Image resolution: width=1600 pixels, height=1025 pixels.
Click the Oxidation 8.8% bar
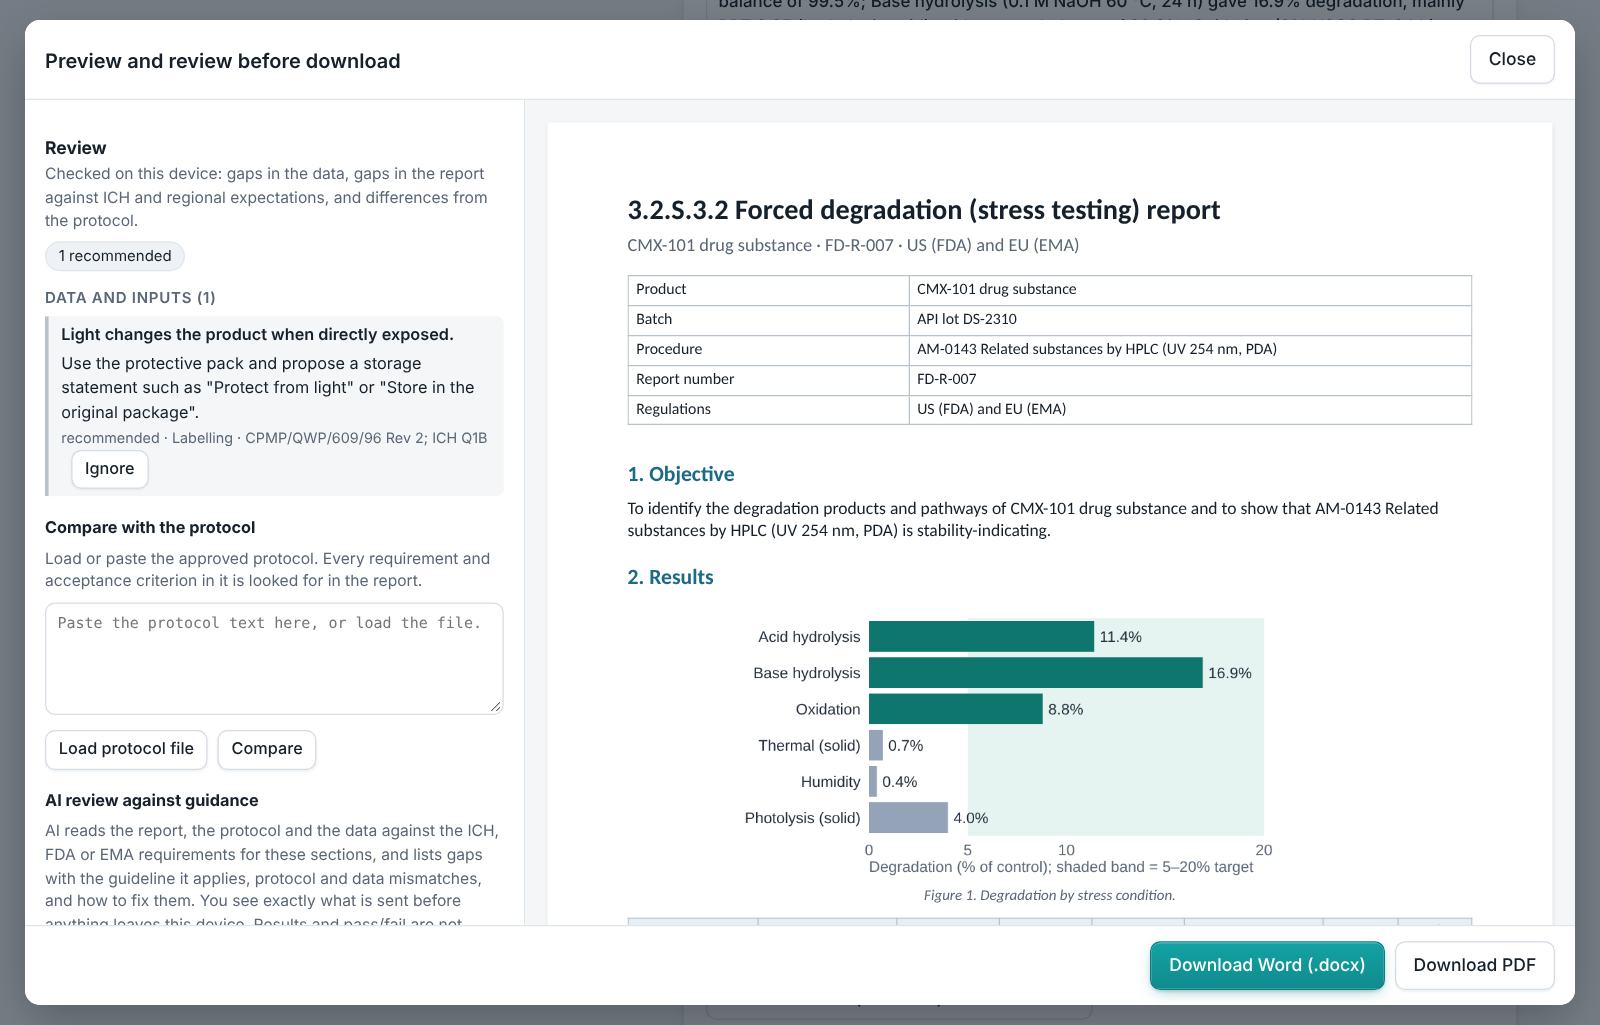(955, 709)
